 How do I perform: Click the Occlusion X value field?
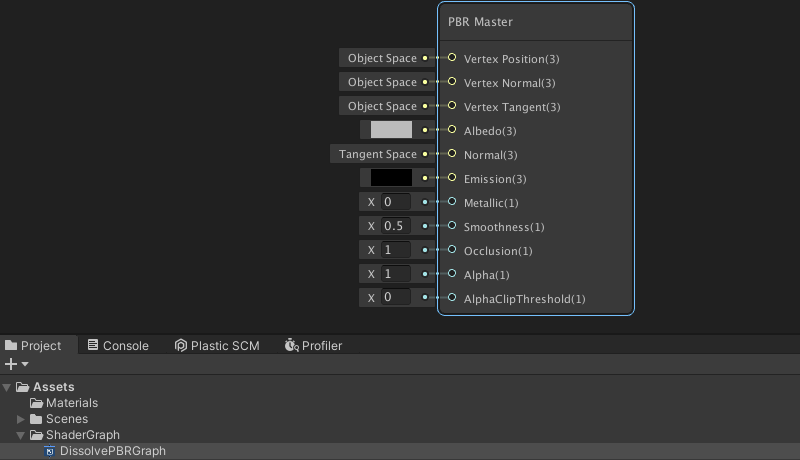click(395, 250)
